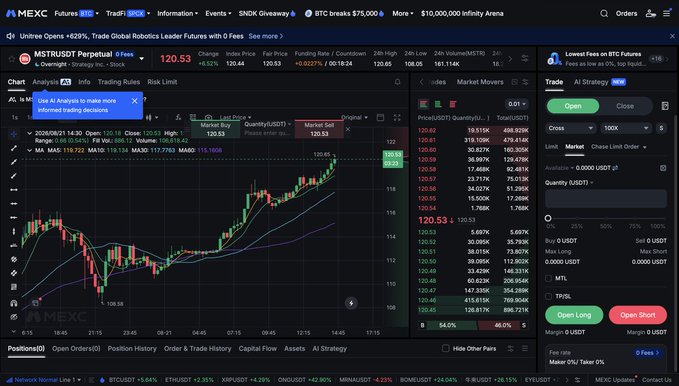
Task: Open the Original chart type dropdown
Action: (x=354, y=117)
